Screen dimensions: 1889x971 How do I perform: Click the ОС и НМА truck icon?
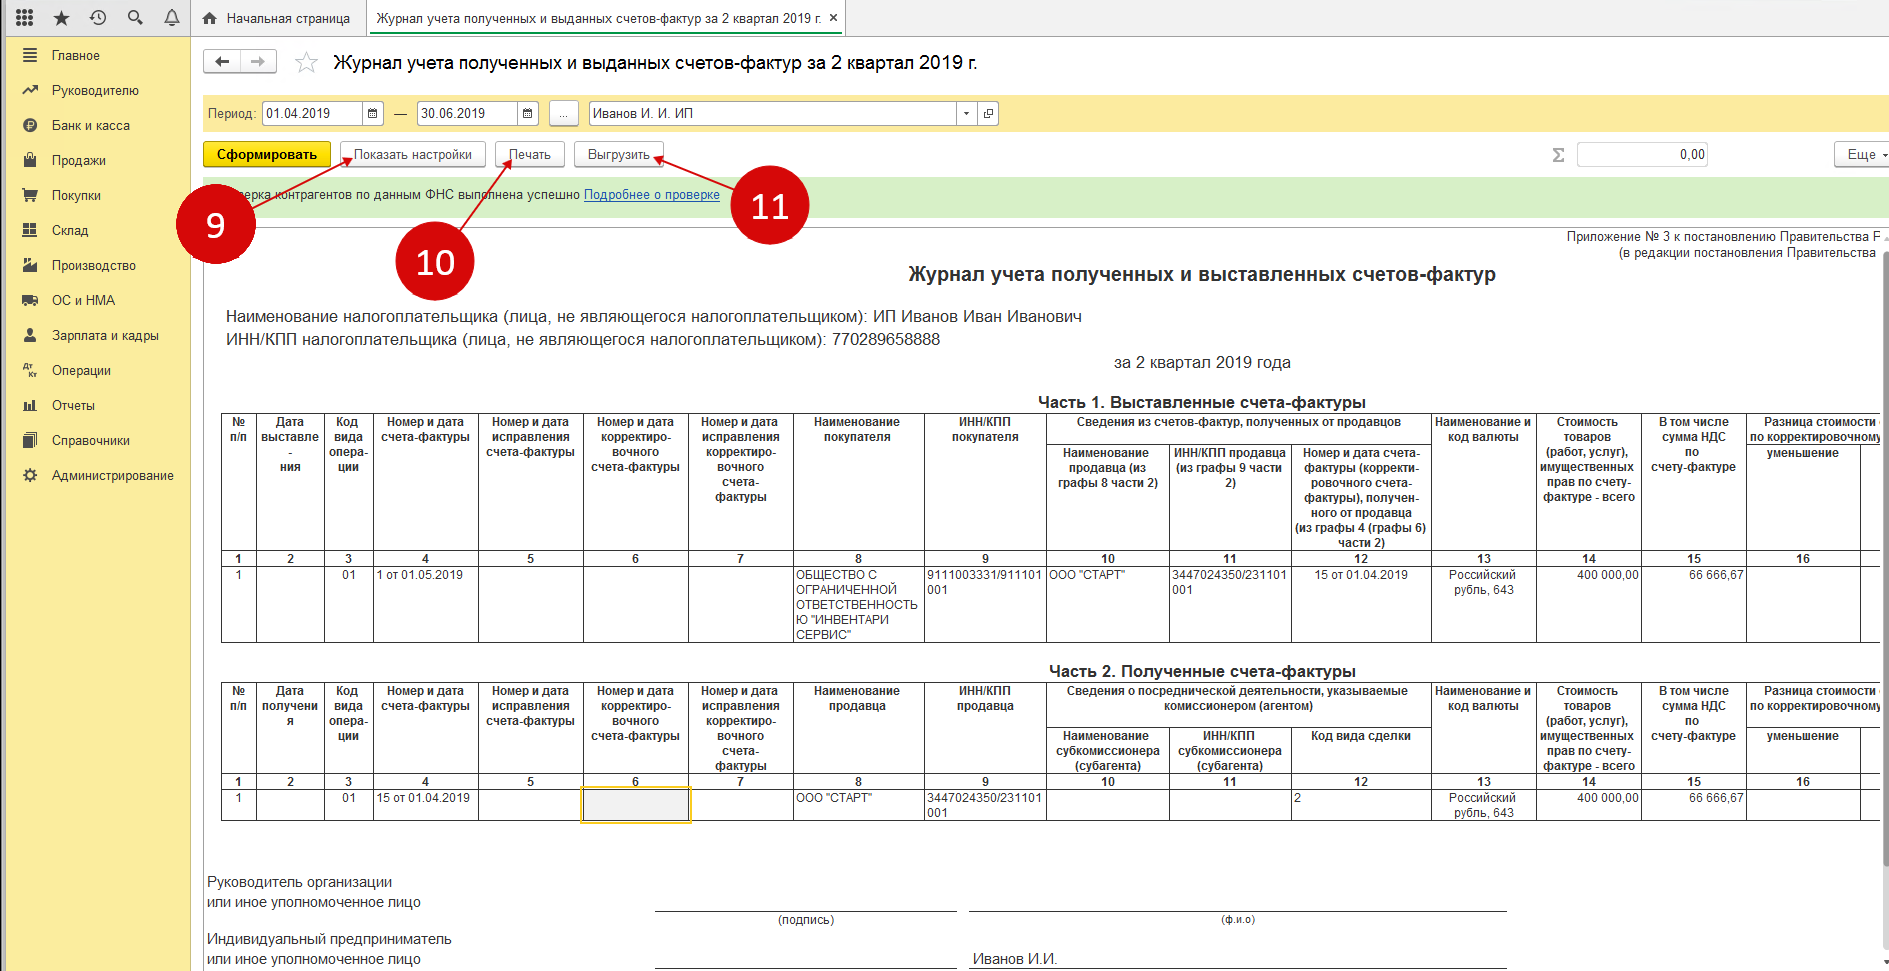tap(30, 300)
